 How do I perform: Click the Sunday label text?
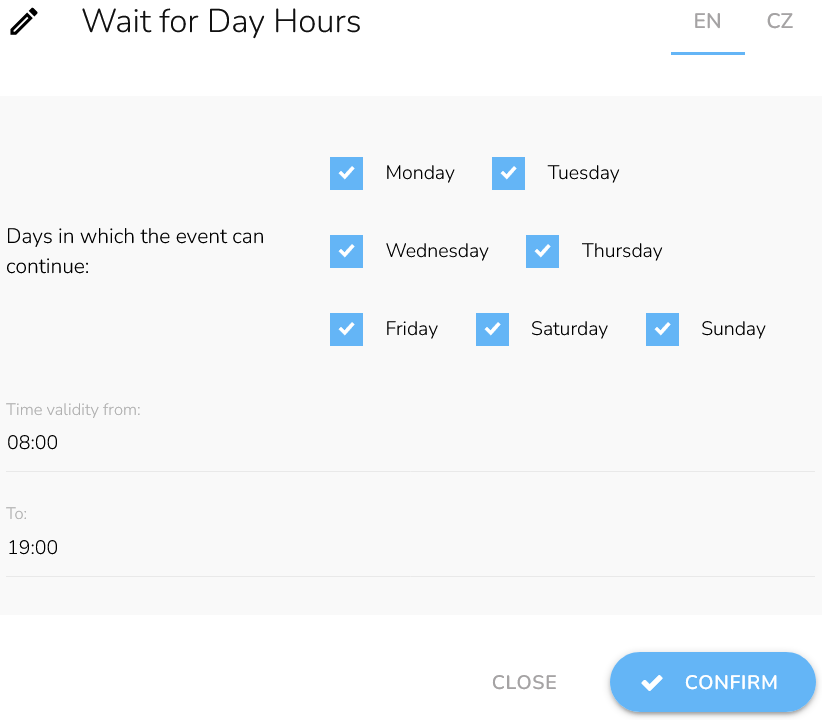pyautogui.click(x=733, y=329)
